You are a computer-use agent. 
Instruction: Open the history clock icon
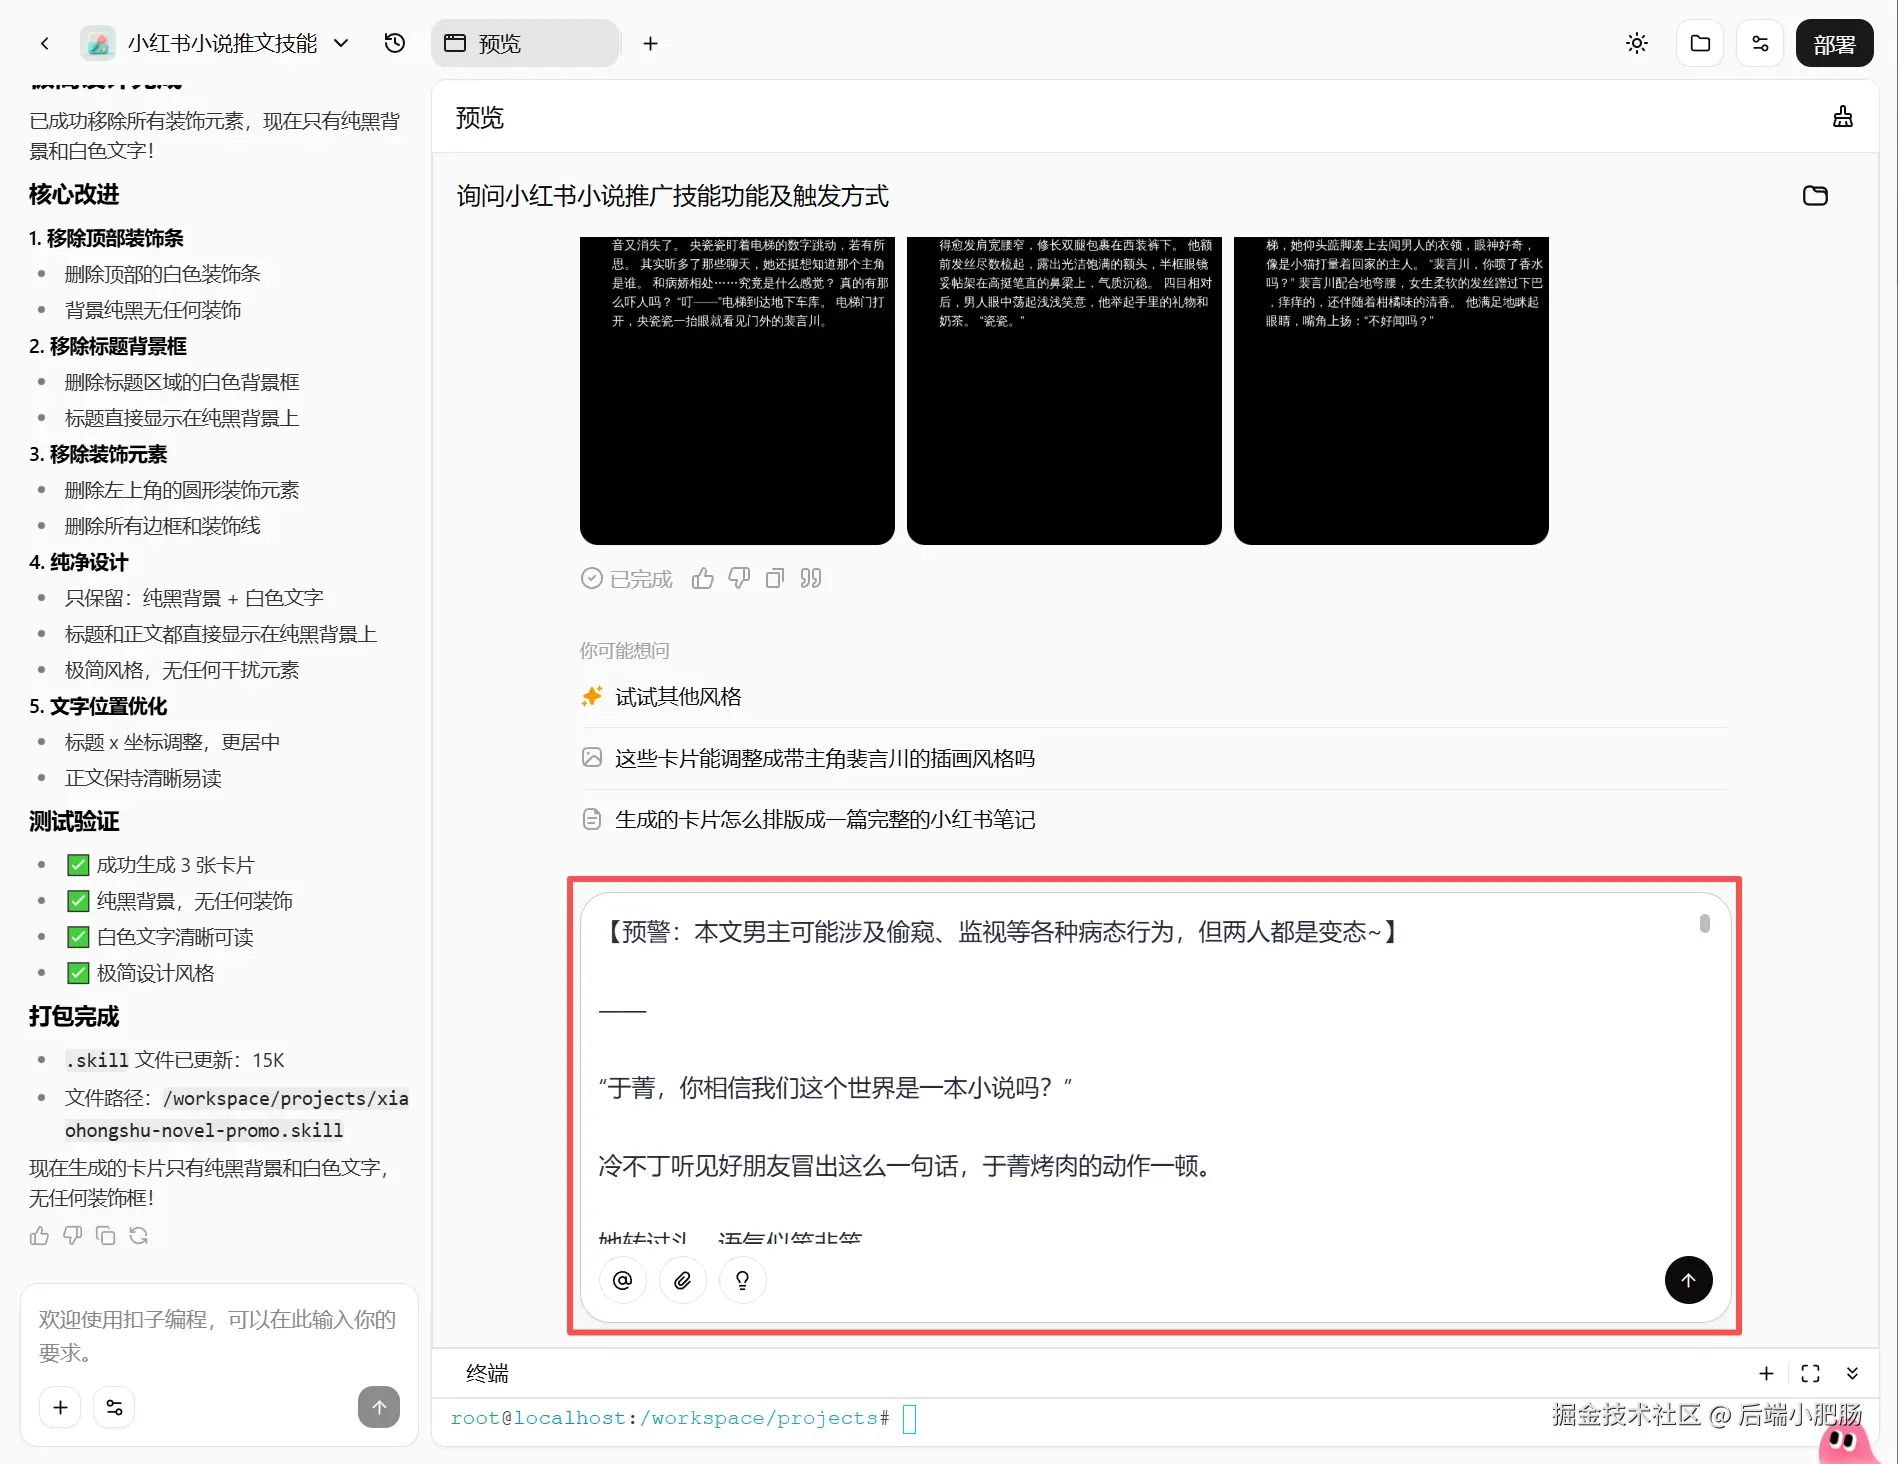395,43
